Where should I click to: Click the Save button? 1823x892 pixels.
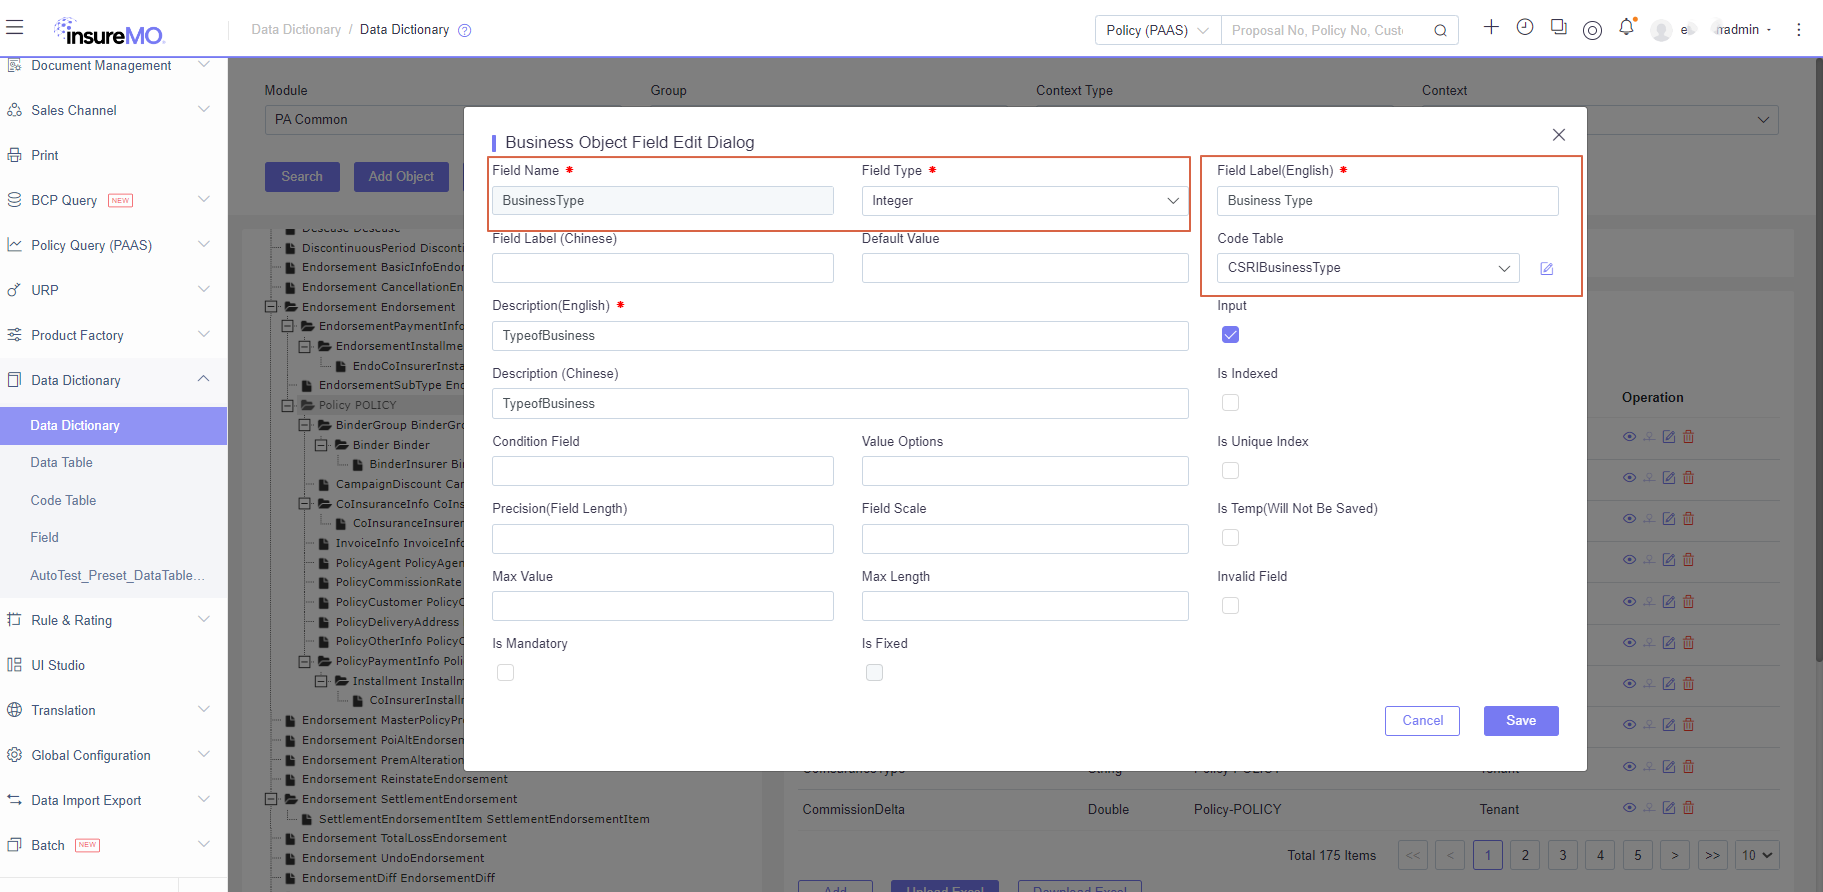pos(1521,721)
